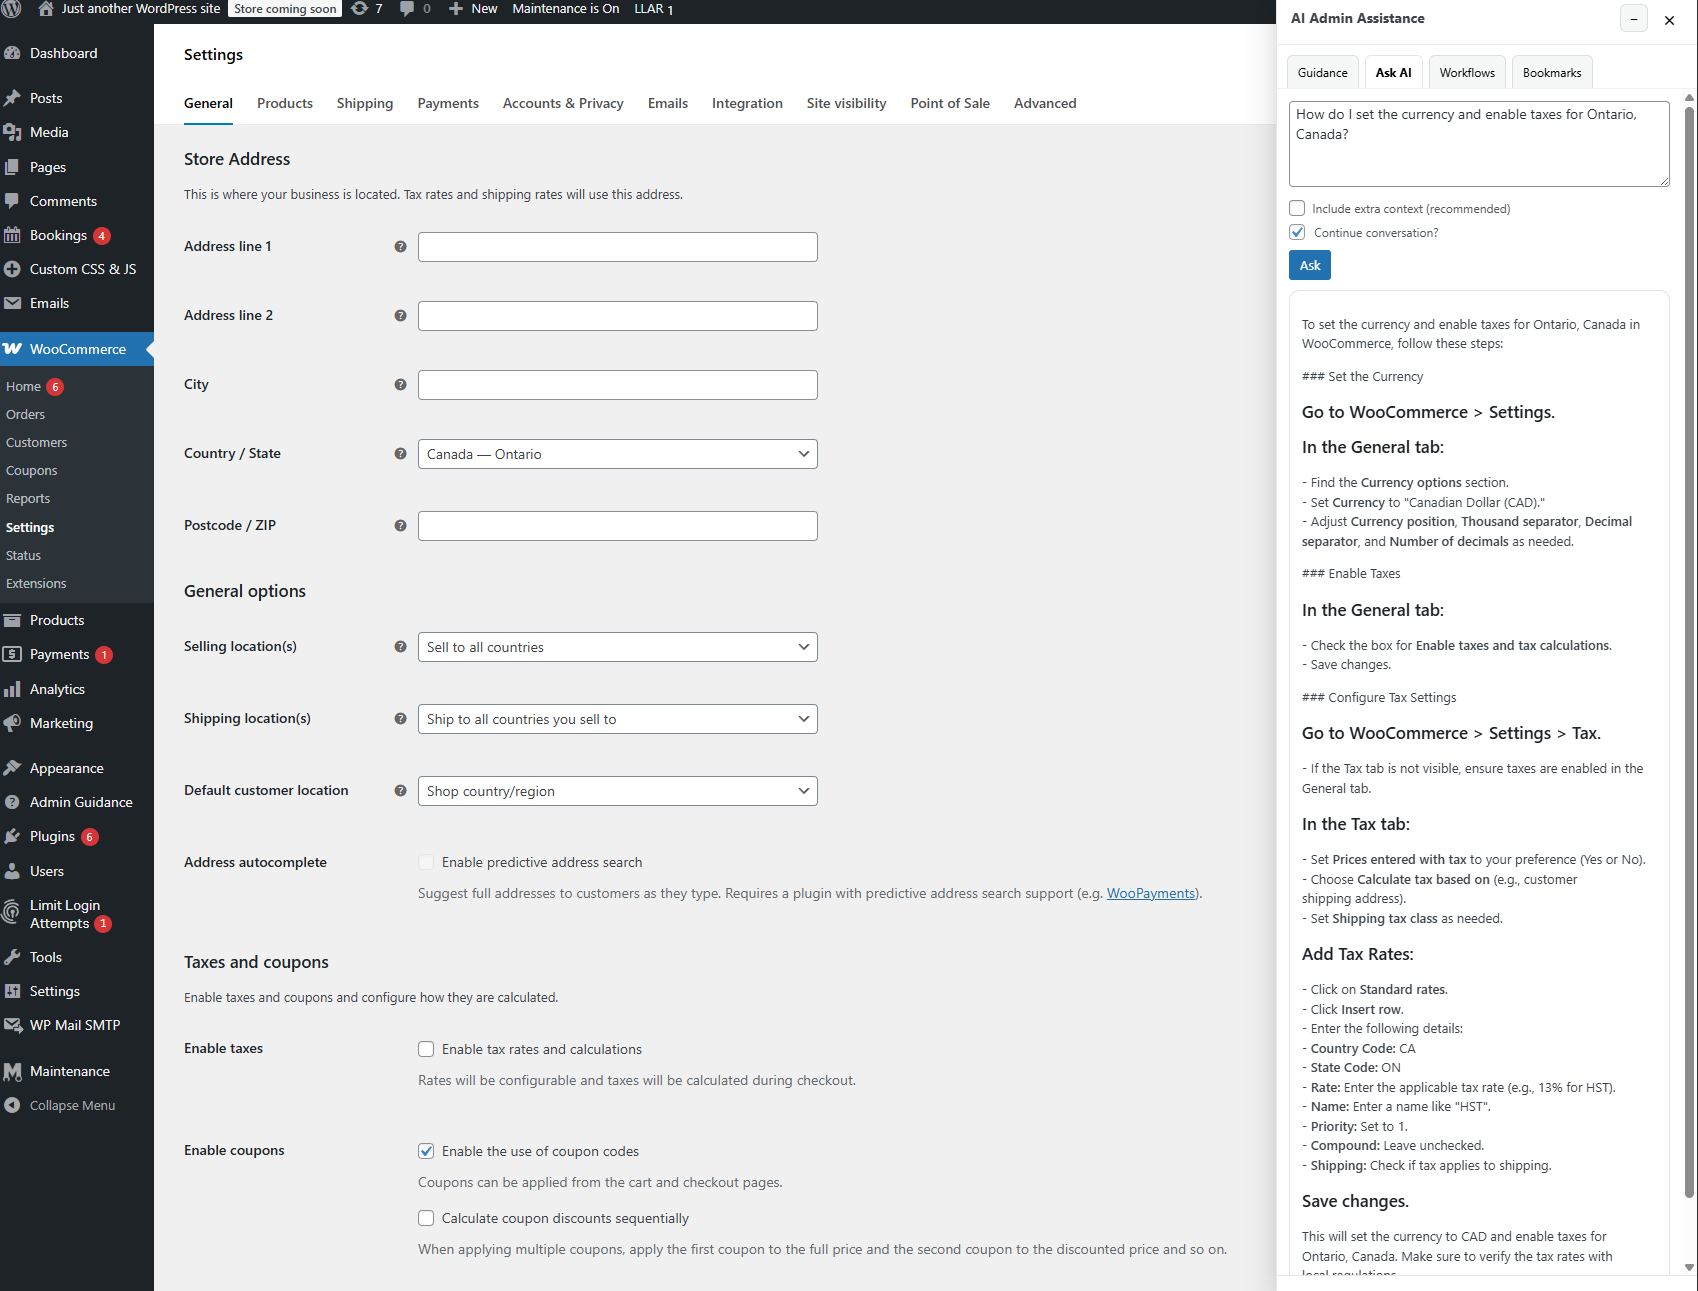This screenshot has width=1698, height=1291.
Task: Open the Orders submenu link
Action: click(26, 414)
